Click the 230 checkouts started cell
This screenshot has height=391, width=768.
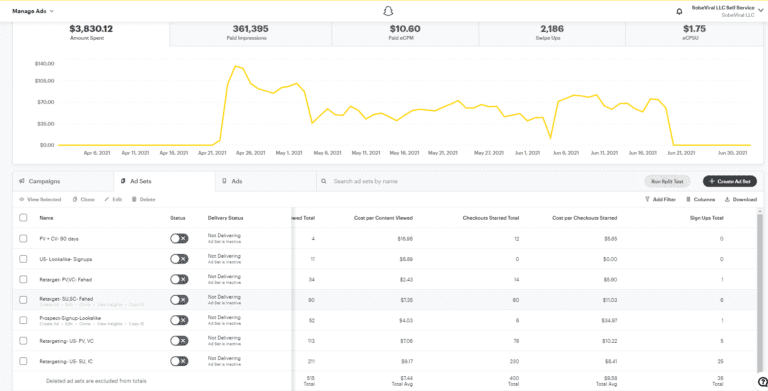[515, 361]
